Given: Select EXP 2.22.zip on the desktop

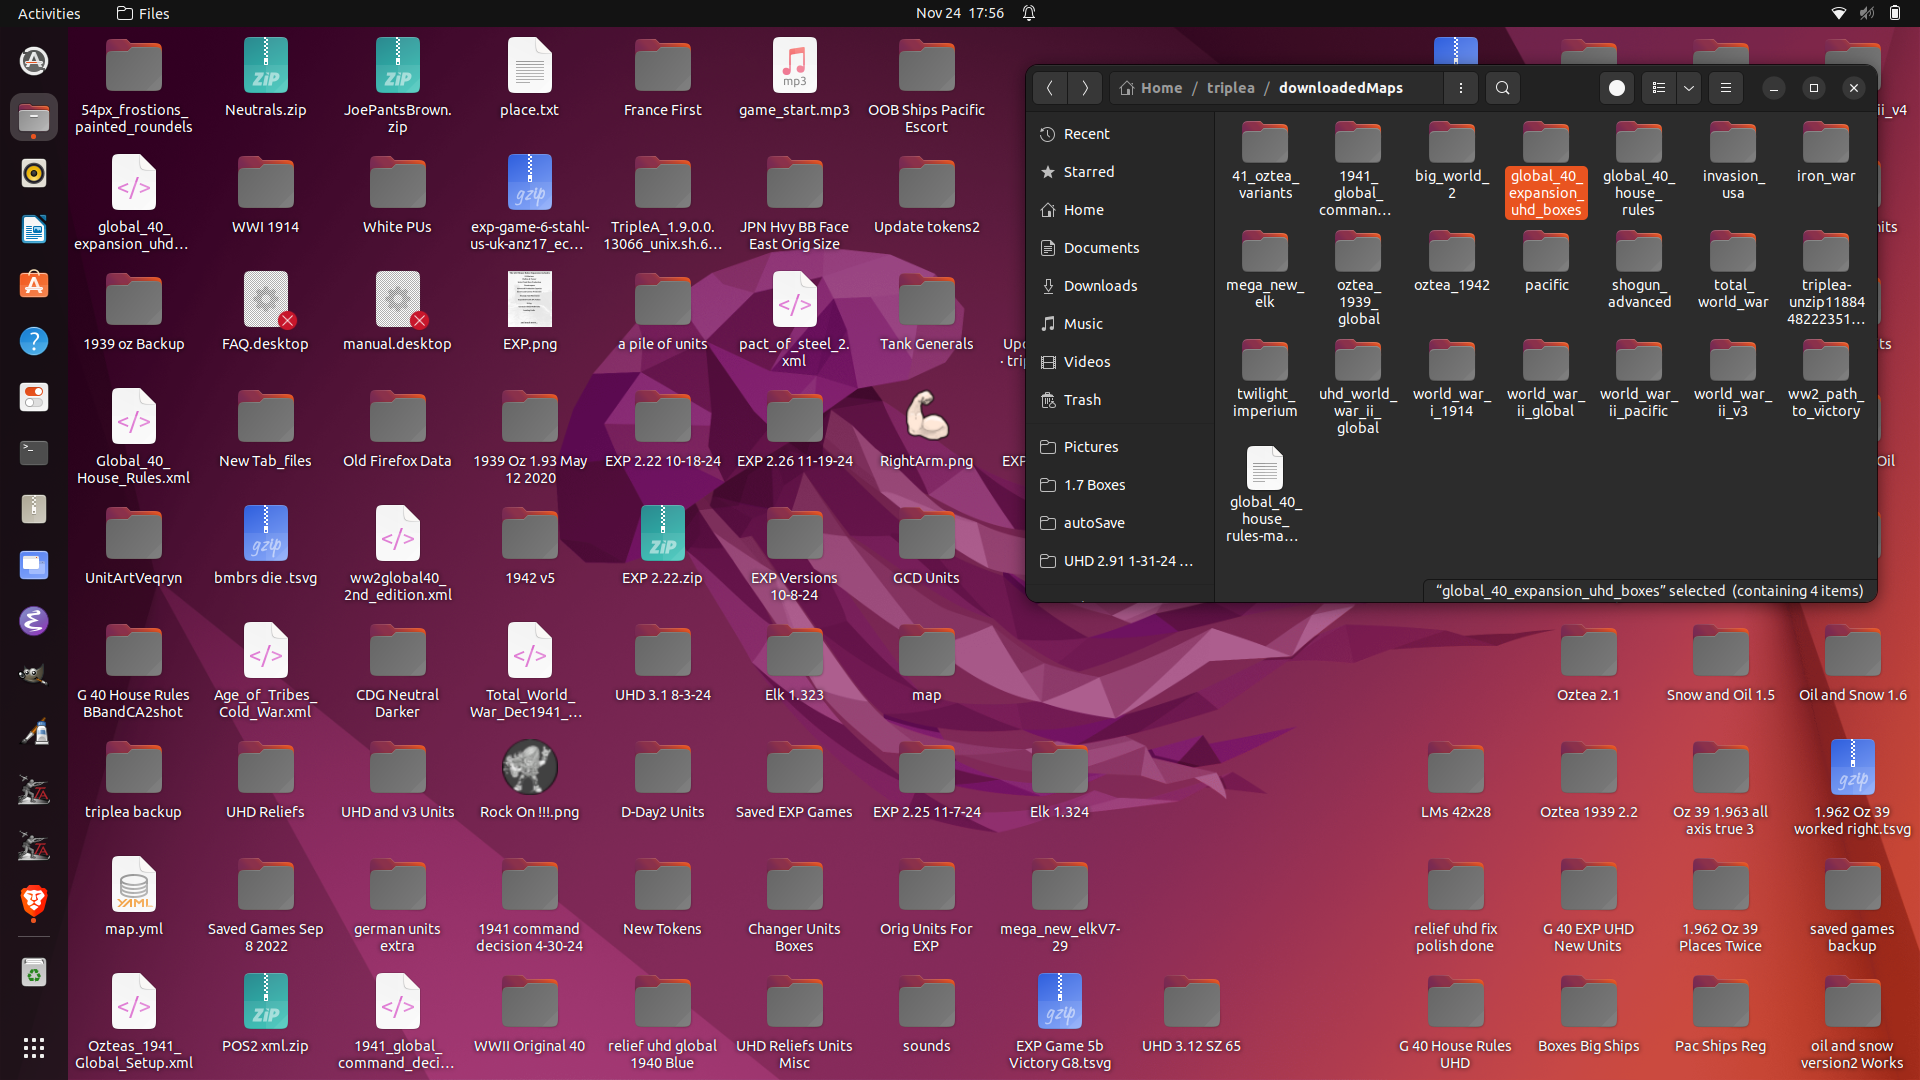Looking at the screenshot, I should (x=662, y=546).
